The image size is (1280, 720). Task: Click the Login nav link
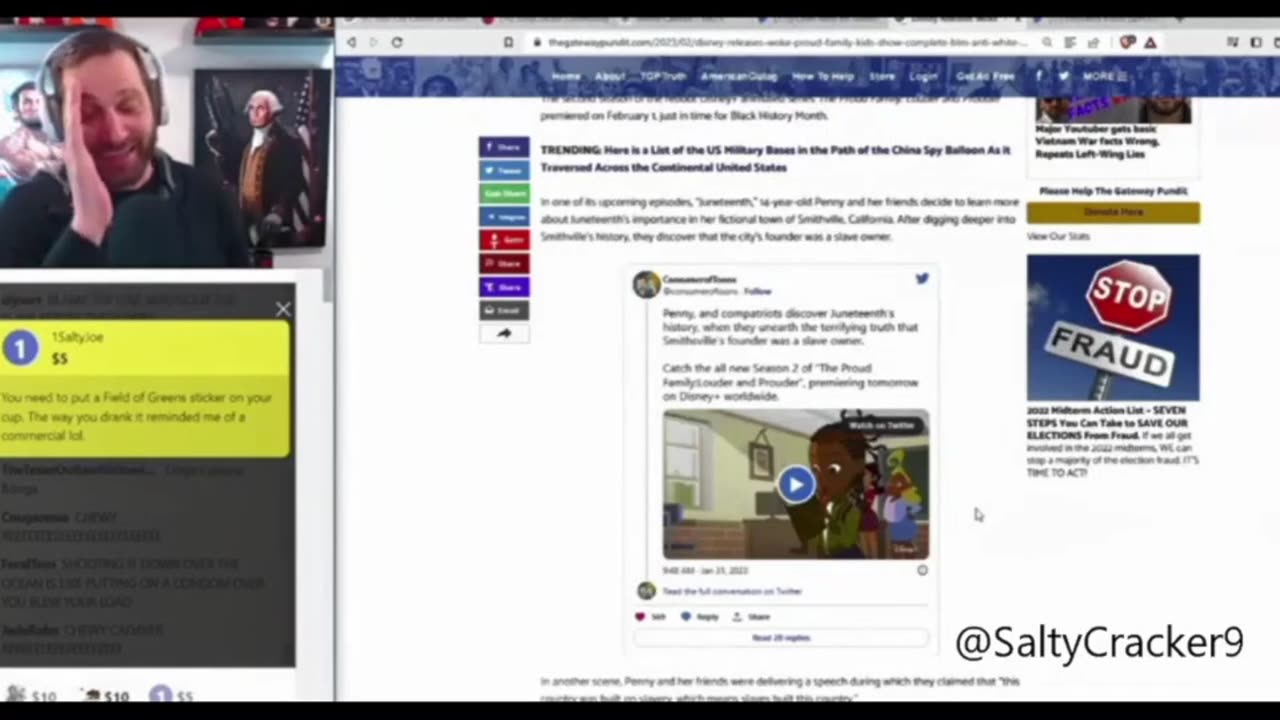coord(923,76)
